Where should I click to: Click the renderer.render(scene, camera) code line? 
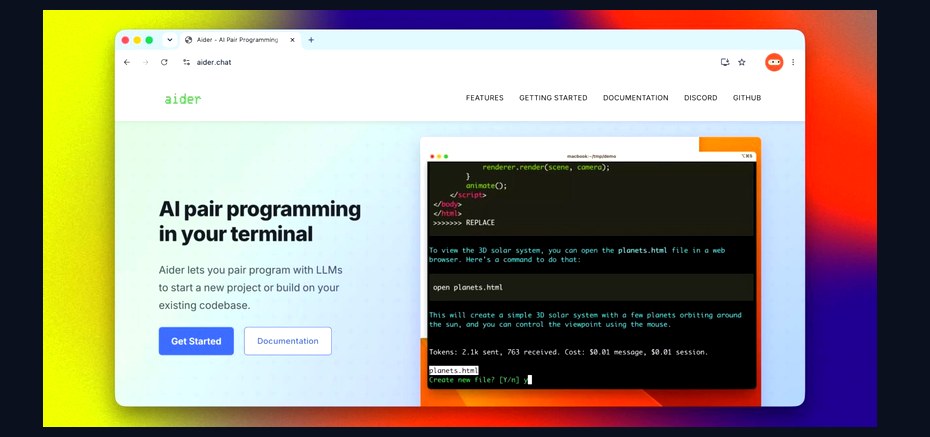(x=546, y=167)
